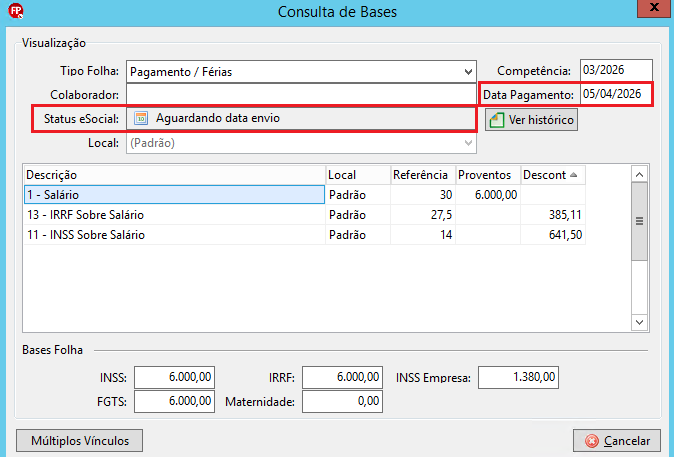This screenshot has width=674, height=457.
Task: Click the IRRF base field 6.000,00
Action: click(342, 377)
